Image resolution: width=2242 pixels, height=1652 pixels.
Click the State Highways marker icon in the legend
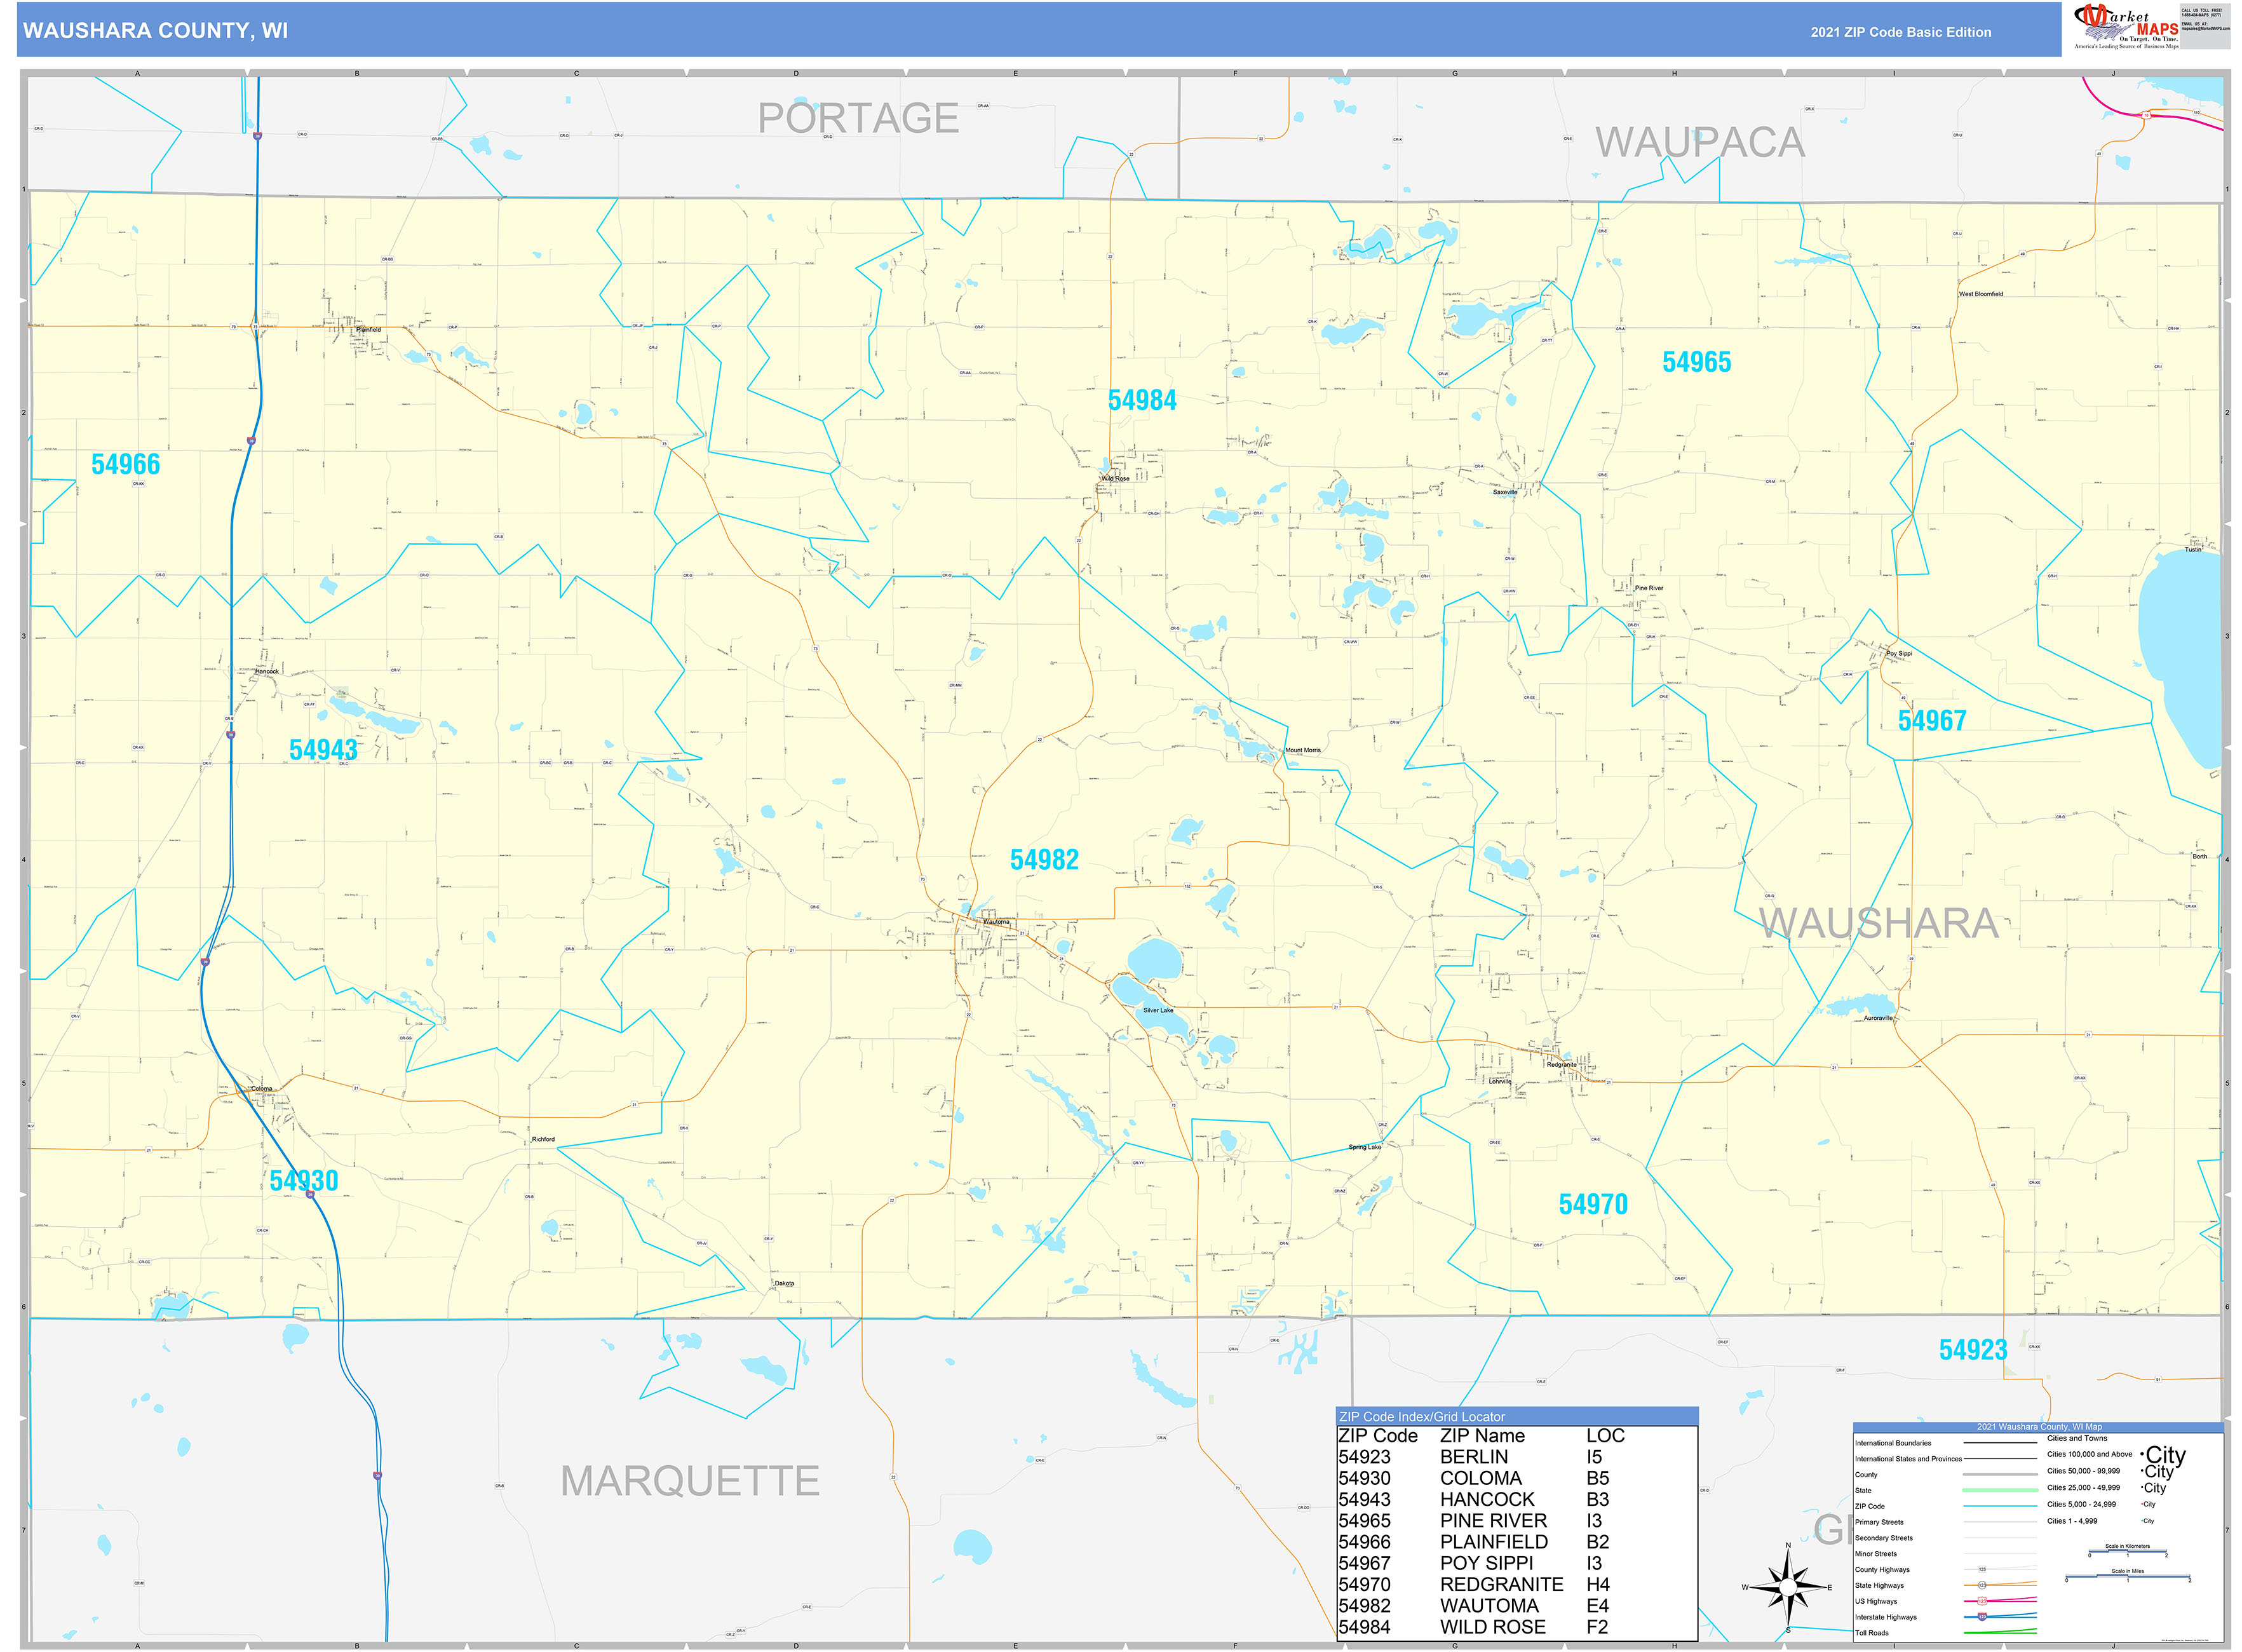(1983, 1586)
